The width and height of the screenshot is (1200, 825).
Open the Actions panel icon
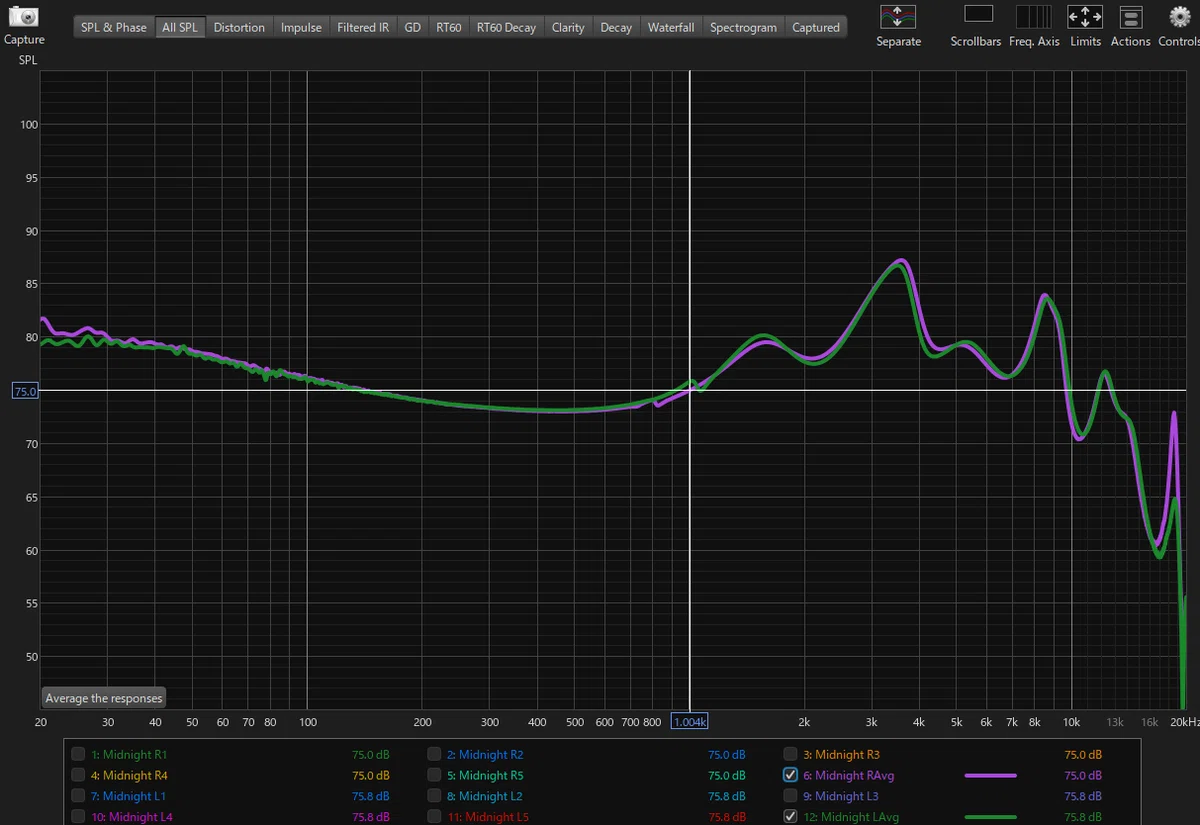tap(1130, 16)
